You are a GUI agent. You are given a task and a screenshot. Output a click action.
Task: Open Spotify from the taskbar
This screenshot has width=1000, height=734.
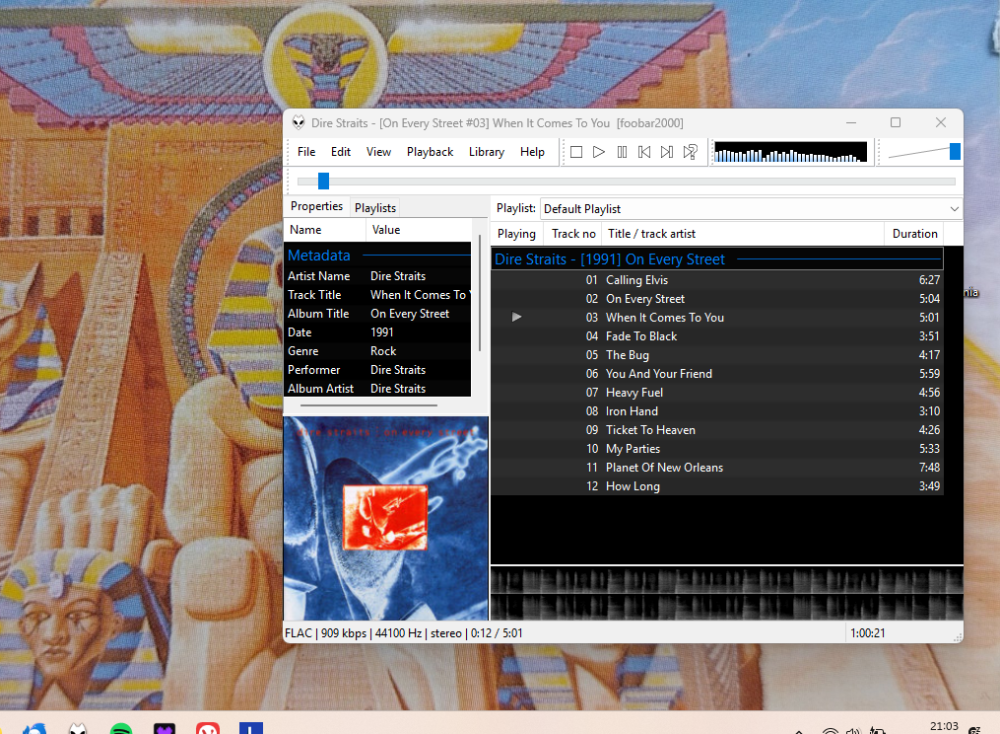point(121,729)
